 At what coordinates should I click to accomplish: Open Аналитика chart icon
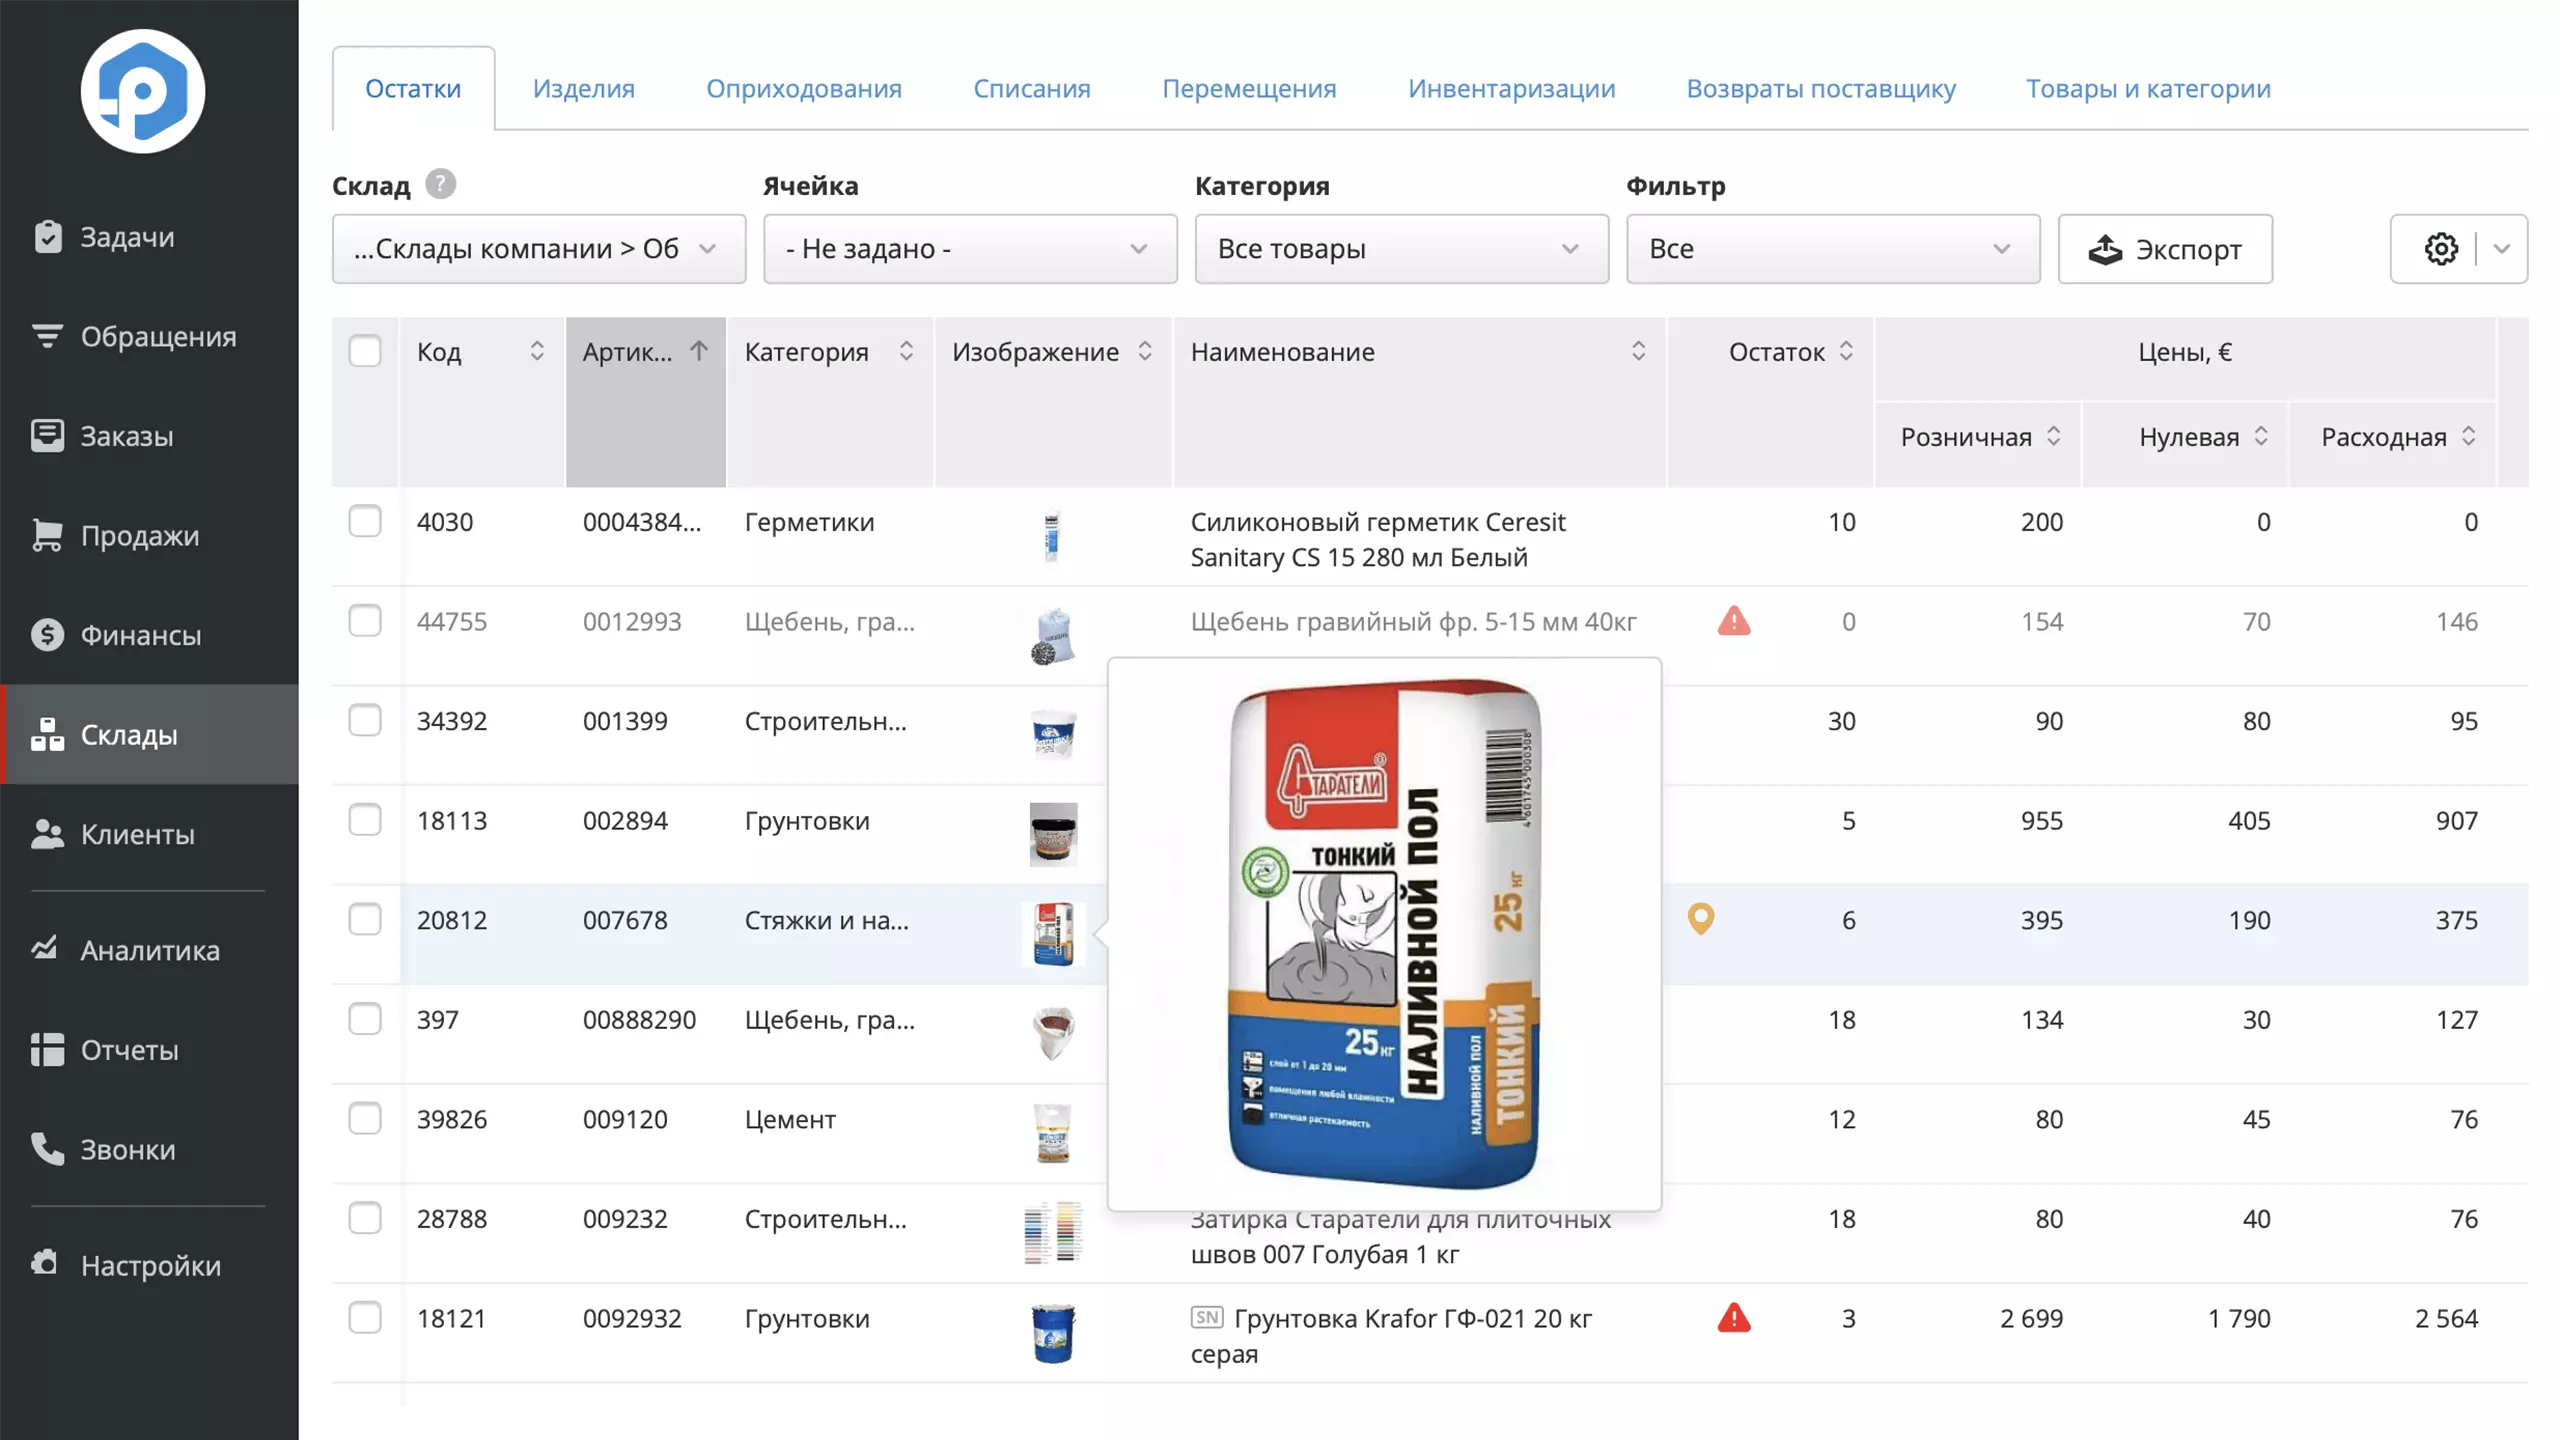point(45,948)
